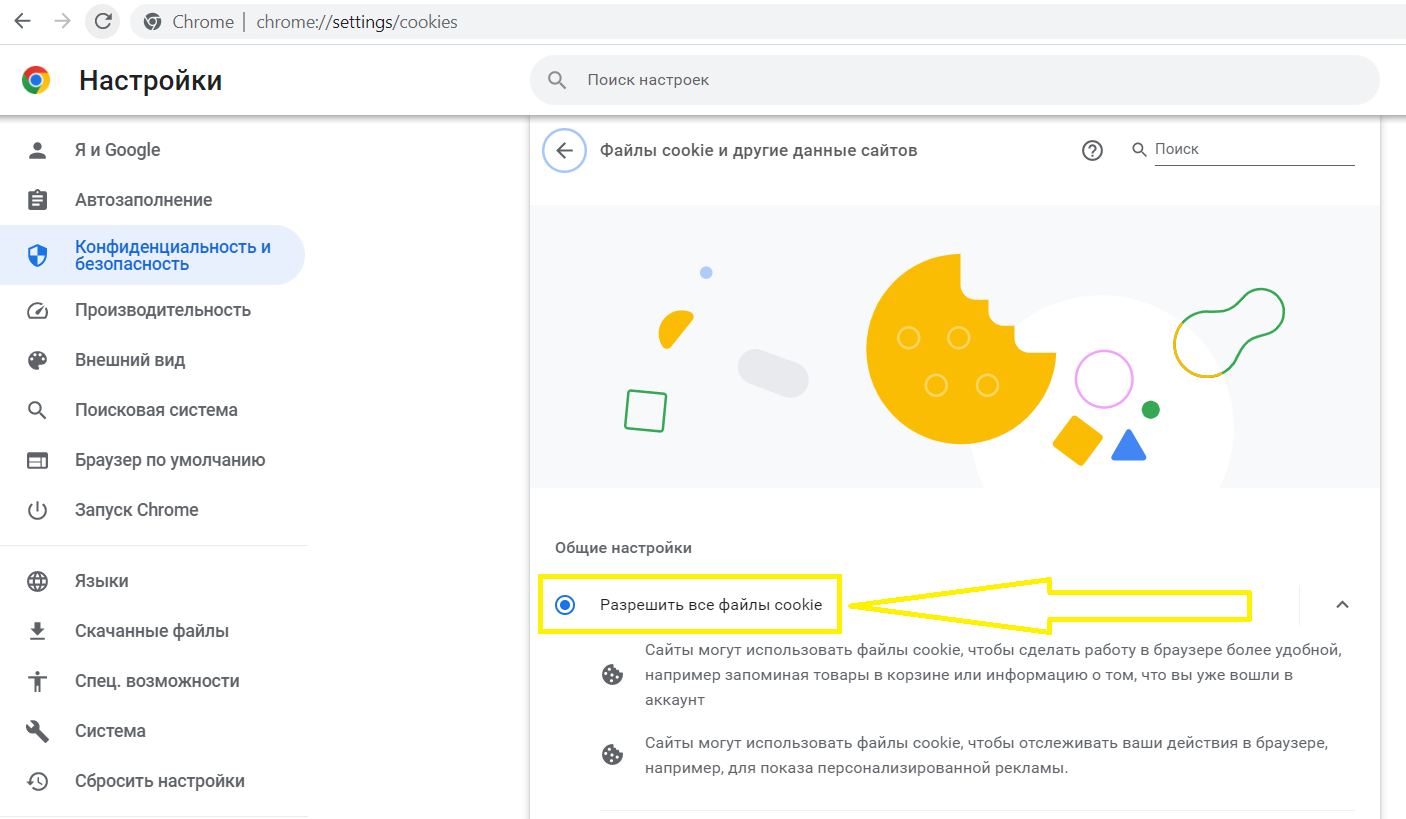Screen dimensions: 1406x819
Task: Click the cookie icon beside персонализированной рекламы text
Action: [612, 755]
